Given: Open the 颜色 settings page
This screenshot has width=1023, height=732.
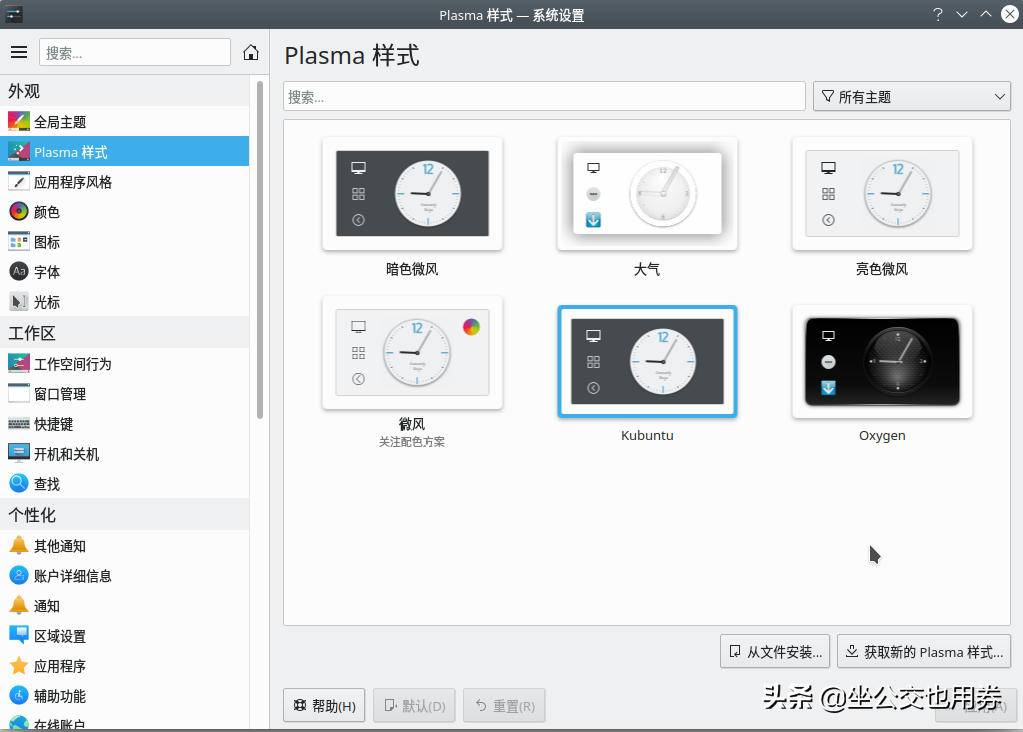Looking at the screenshot, I should pos(125,211).
